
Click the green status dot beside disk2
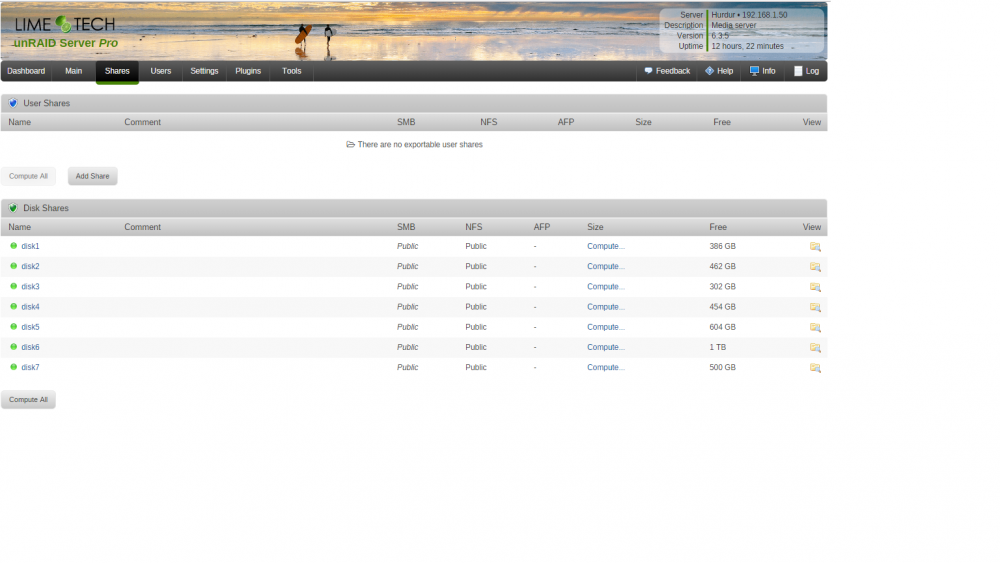(x=13, y=266)
